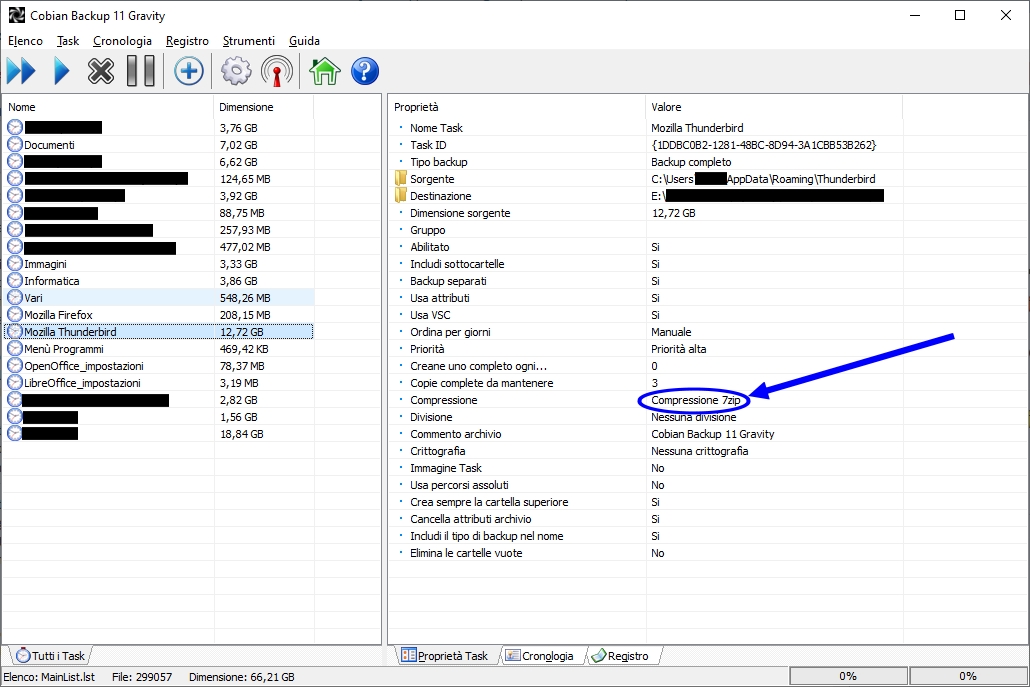Abort backup using the X icon
The width and height of the screenshot is (1030, 687).
(101, 71)
